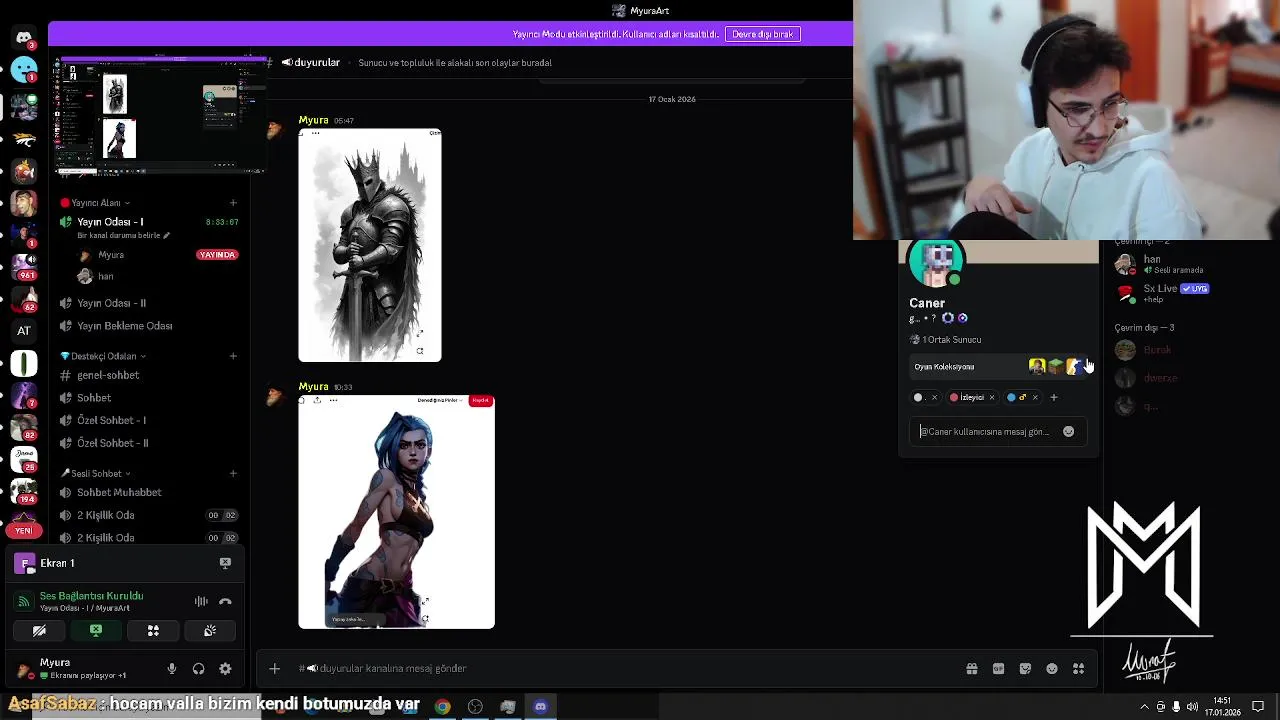Open activities button in voice panel
Image resolution: width=1280 pixels, height=720 pixels.
point(153,631)
